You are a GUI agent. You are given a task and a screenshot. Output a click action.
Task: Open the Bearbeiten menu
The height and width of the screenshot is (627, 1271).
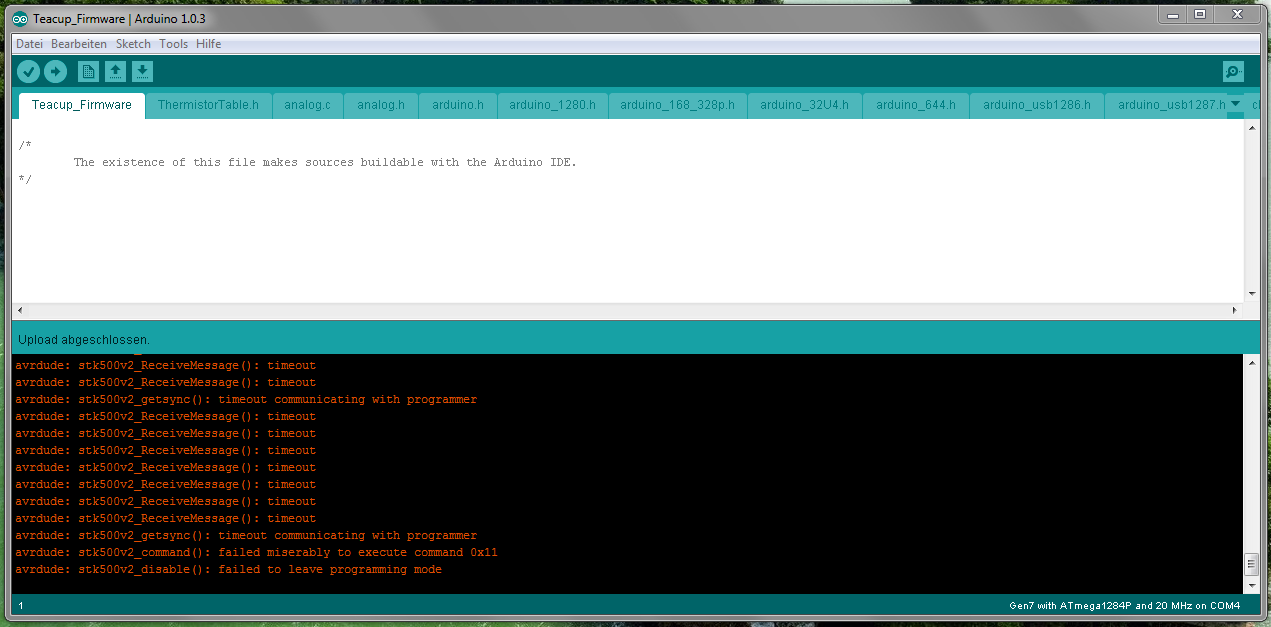point(79,44)
